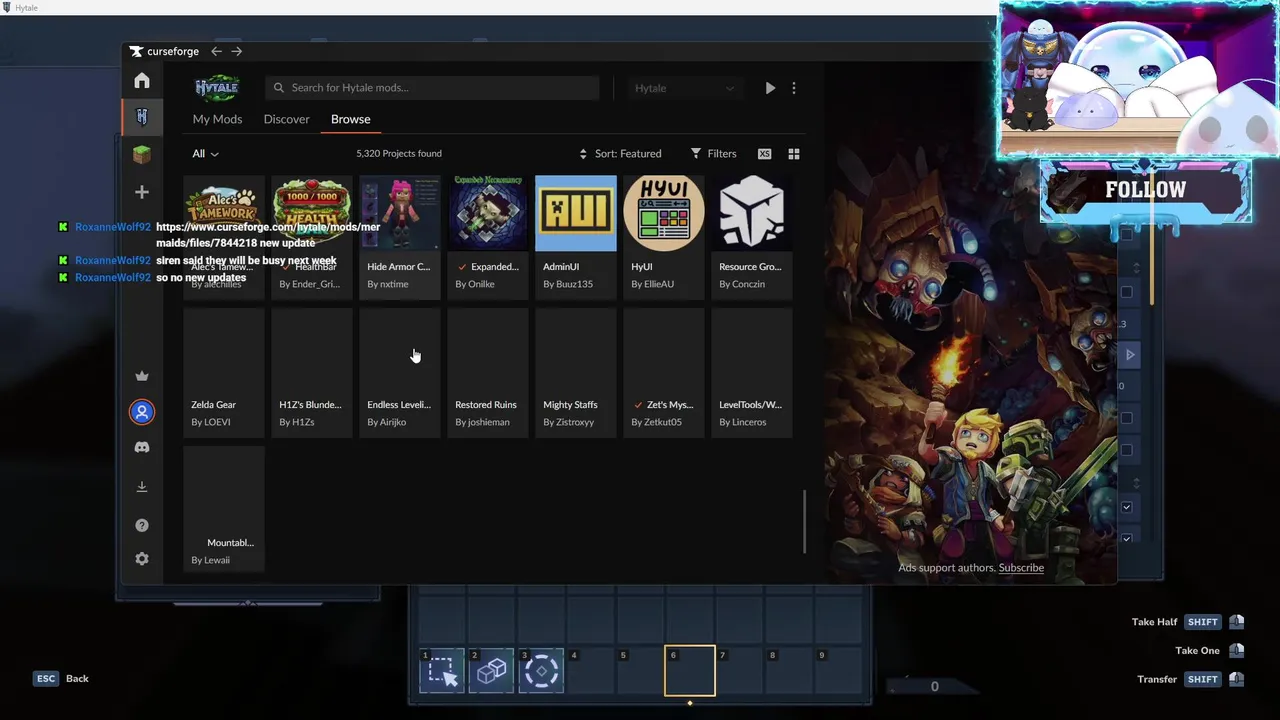The height and width of the screenshot is (720, 1280).
Task: Select the Hytale game icon in sidebar
Action: point(142,117)
